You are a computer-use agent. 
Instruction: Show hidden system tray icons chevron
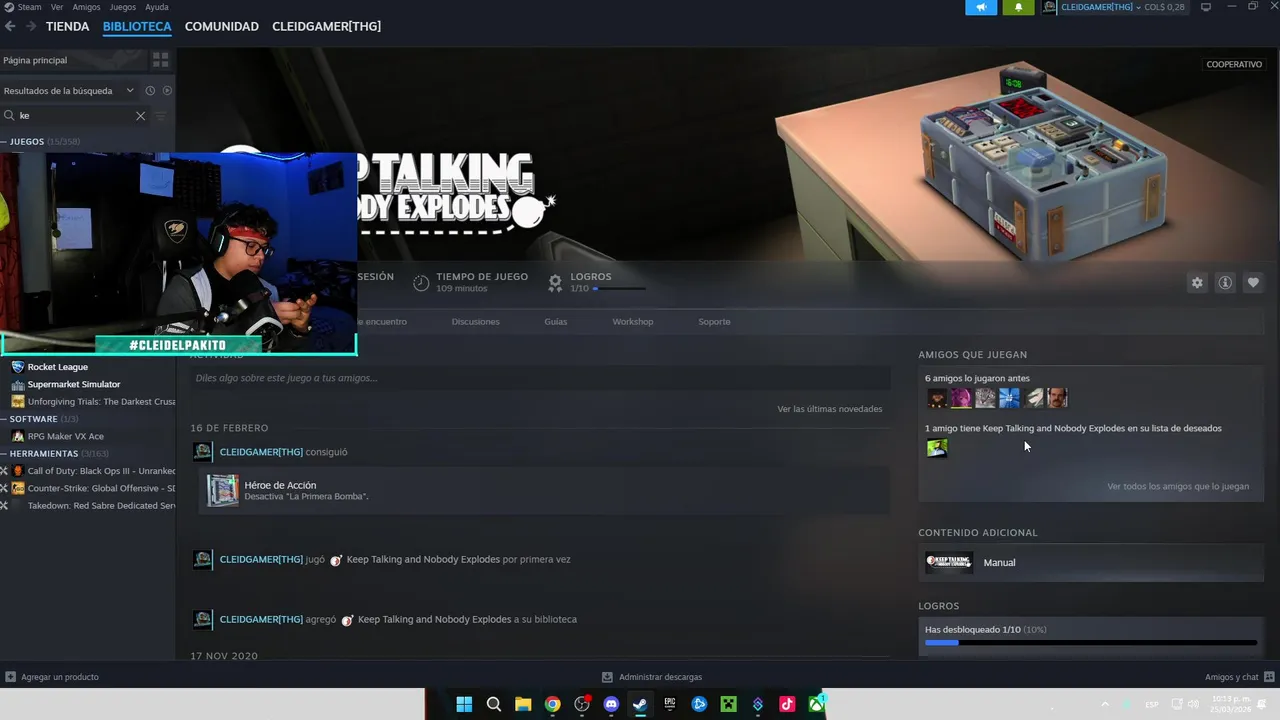[x=1105, y=704]
